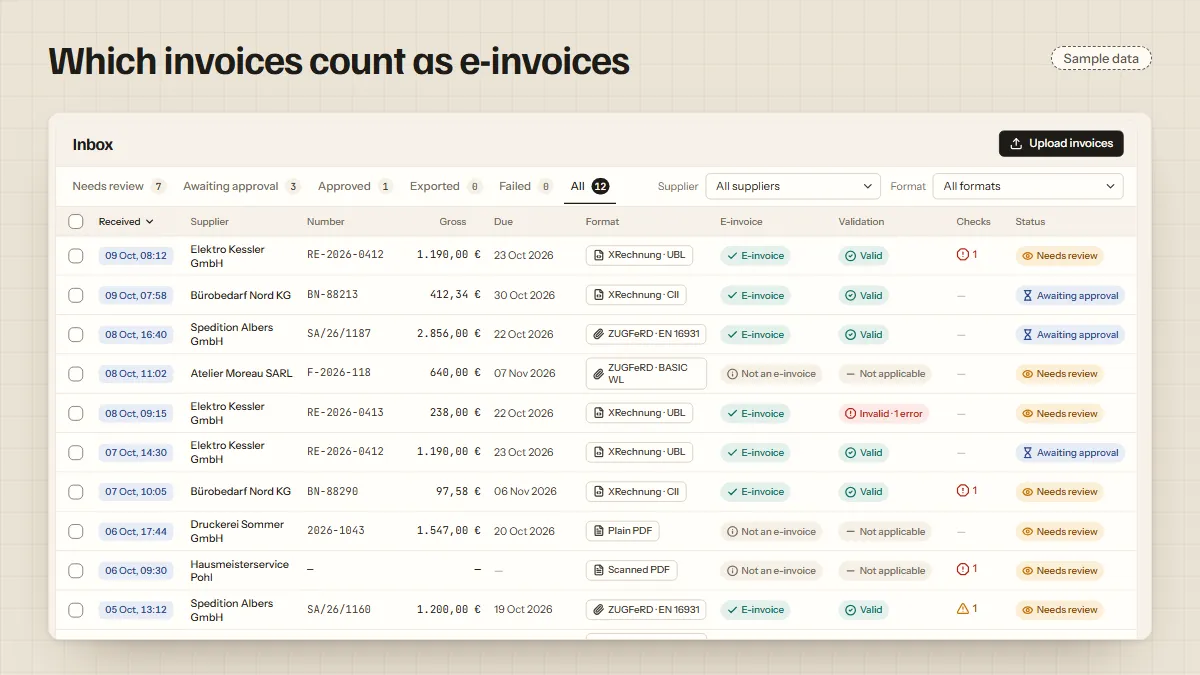Image resolution: width=1200 pixels, height=675 pixels.
Task: Click the due date 07 Nov 2026
Action: [x=525, y=373]
